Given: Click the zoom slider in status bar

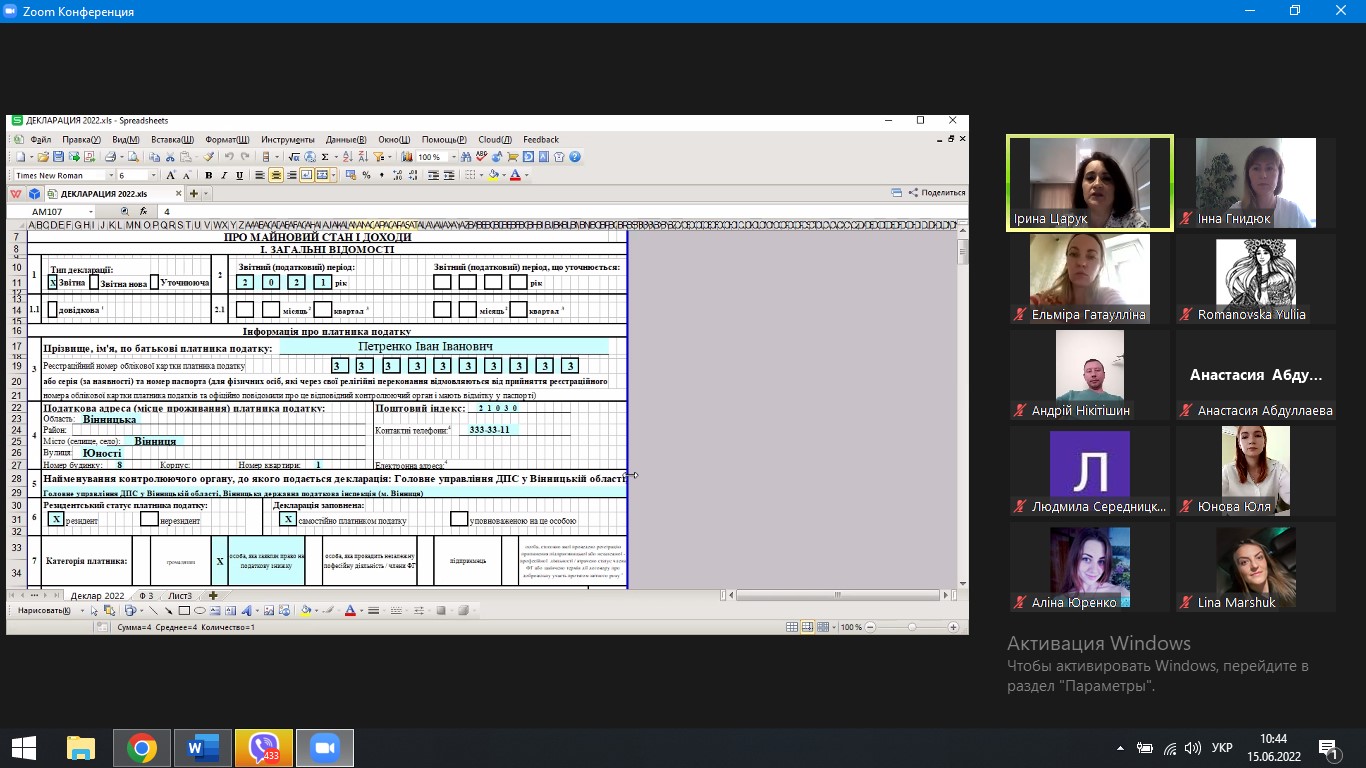Looking at the screenshot, I should [911, 627].
